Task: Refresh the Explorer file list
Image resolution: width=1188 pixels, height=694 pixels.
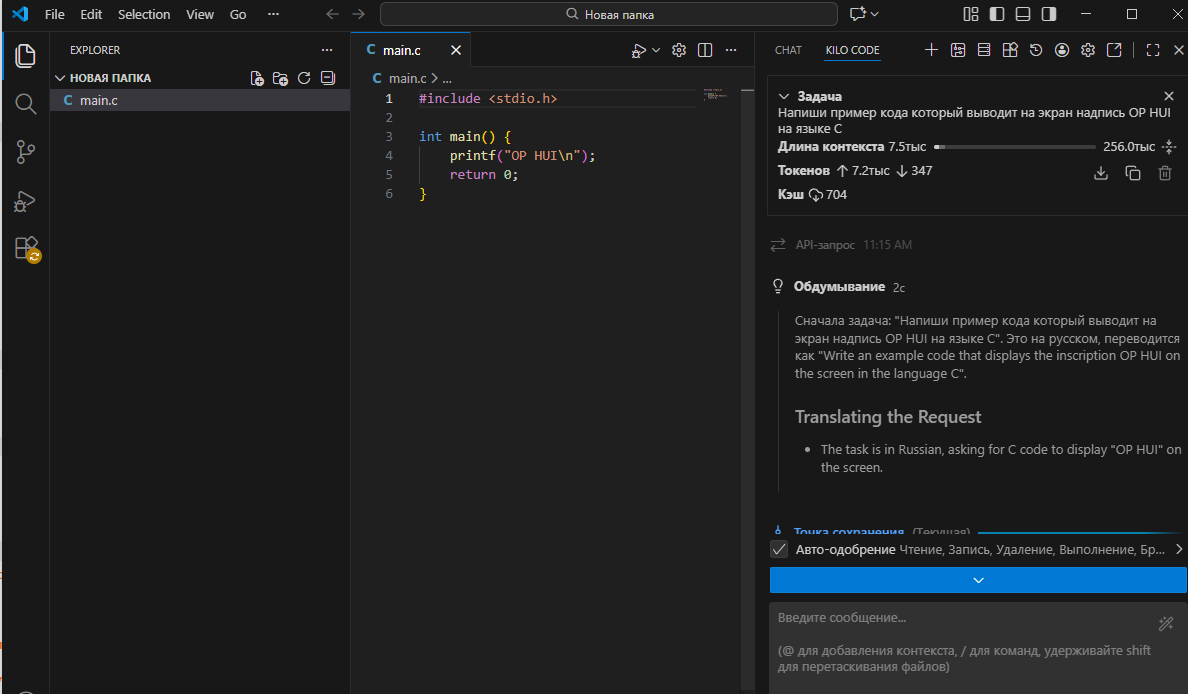Action: coord(304,78)
